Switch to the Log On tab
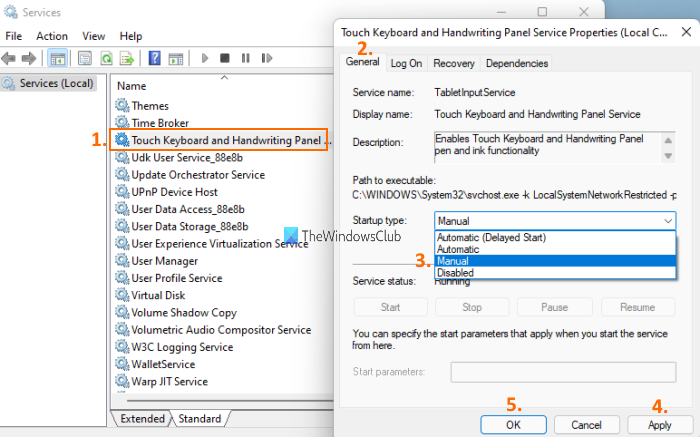This screenshot has height=437, width=700. click(x=406, y=63)
